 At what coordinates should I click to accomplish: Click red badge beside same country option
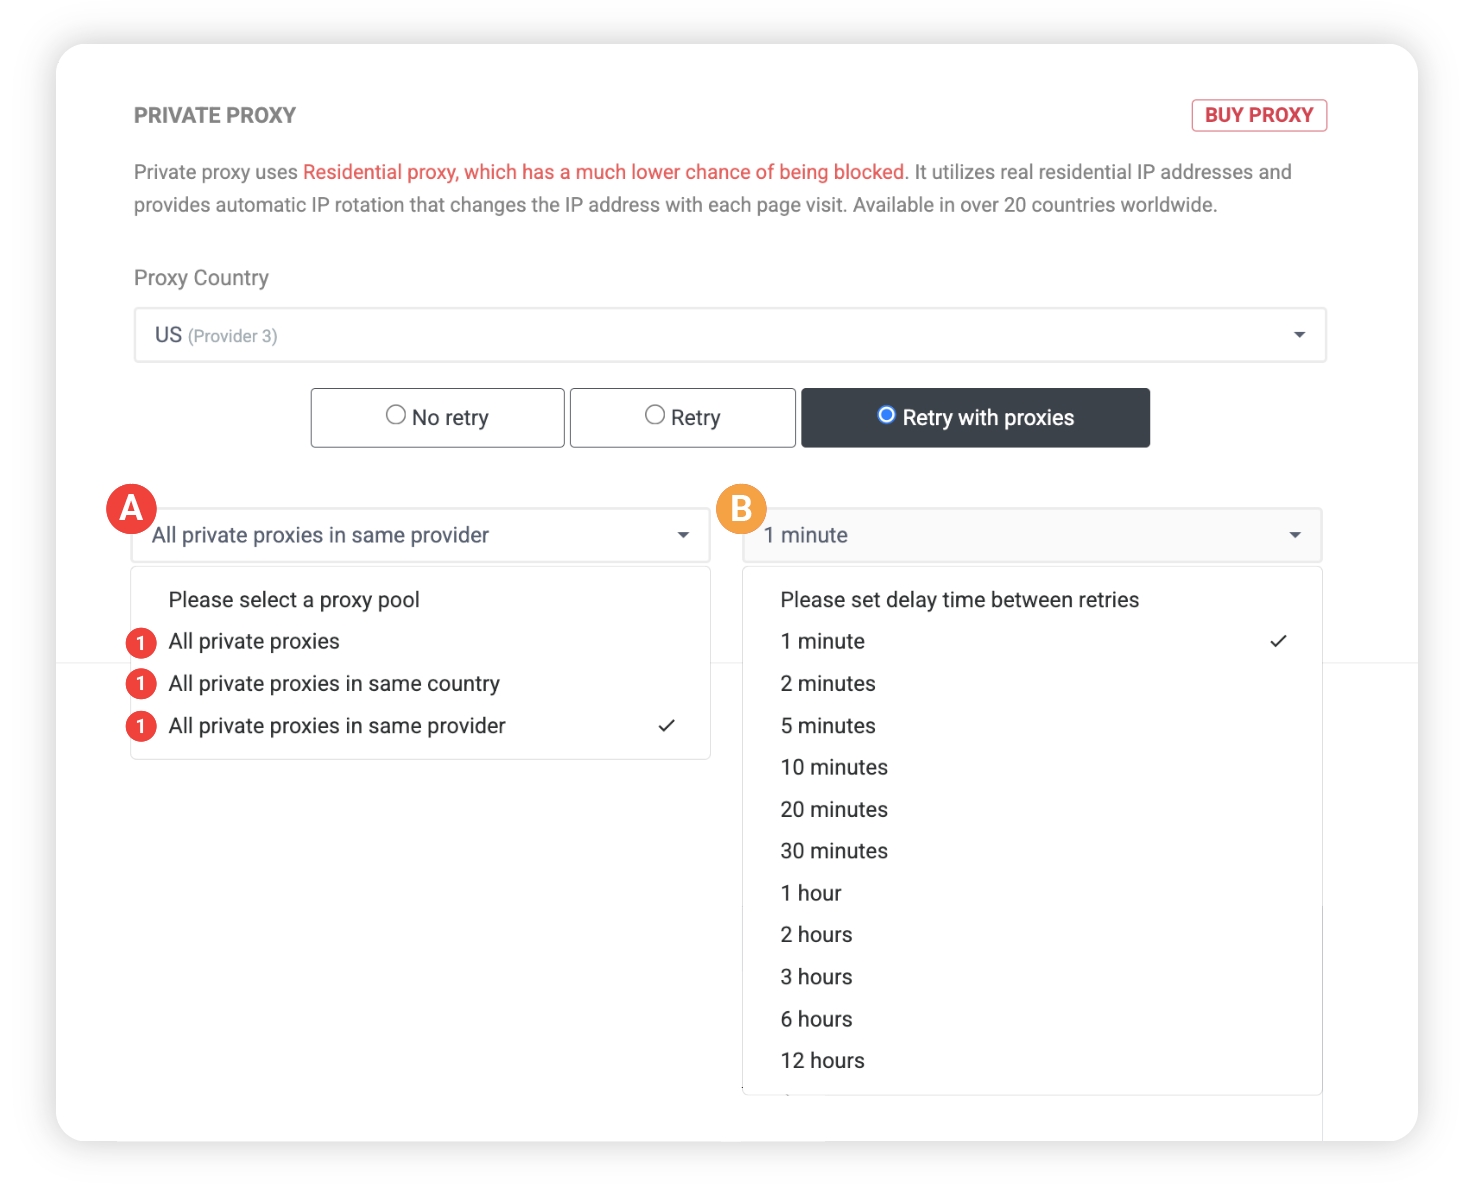coord(141,684)
